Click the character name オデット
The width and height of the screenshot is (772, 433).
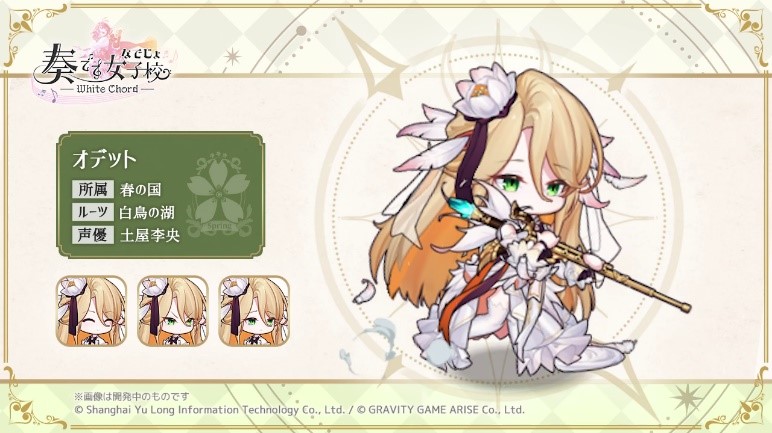coord(104,159)
